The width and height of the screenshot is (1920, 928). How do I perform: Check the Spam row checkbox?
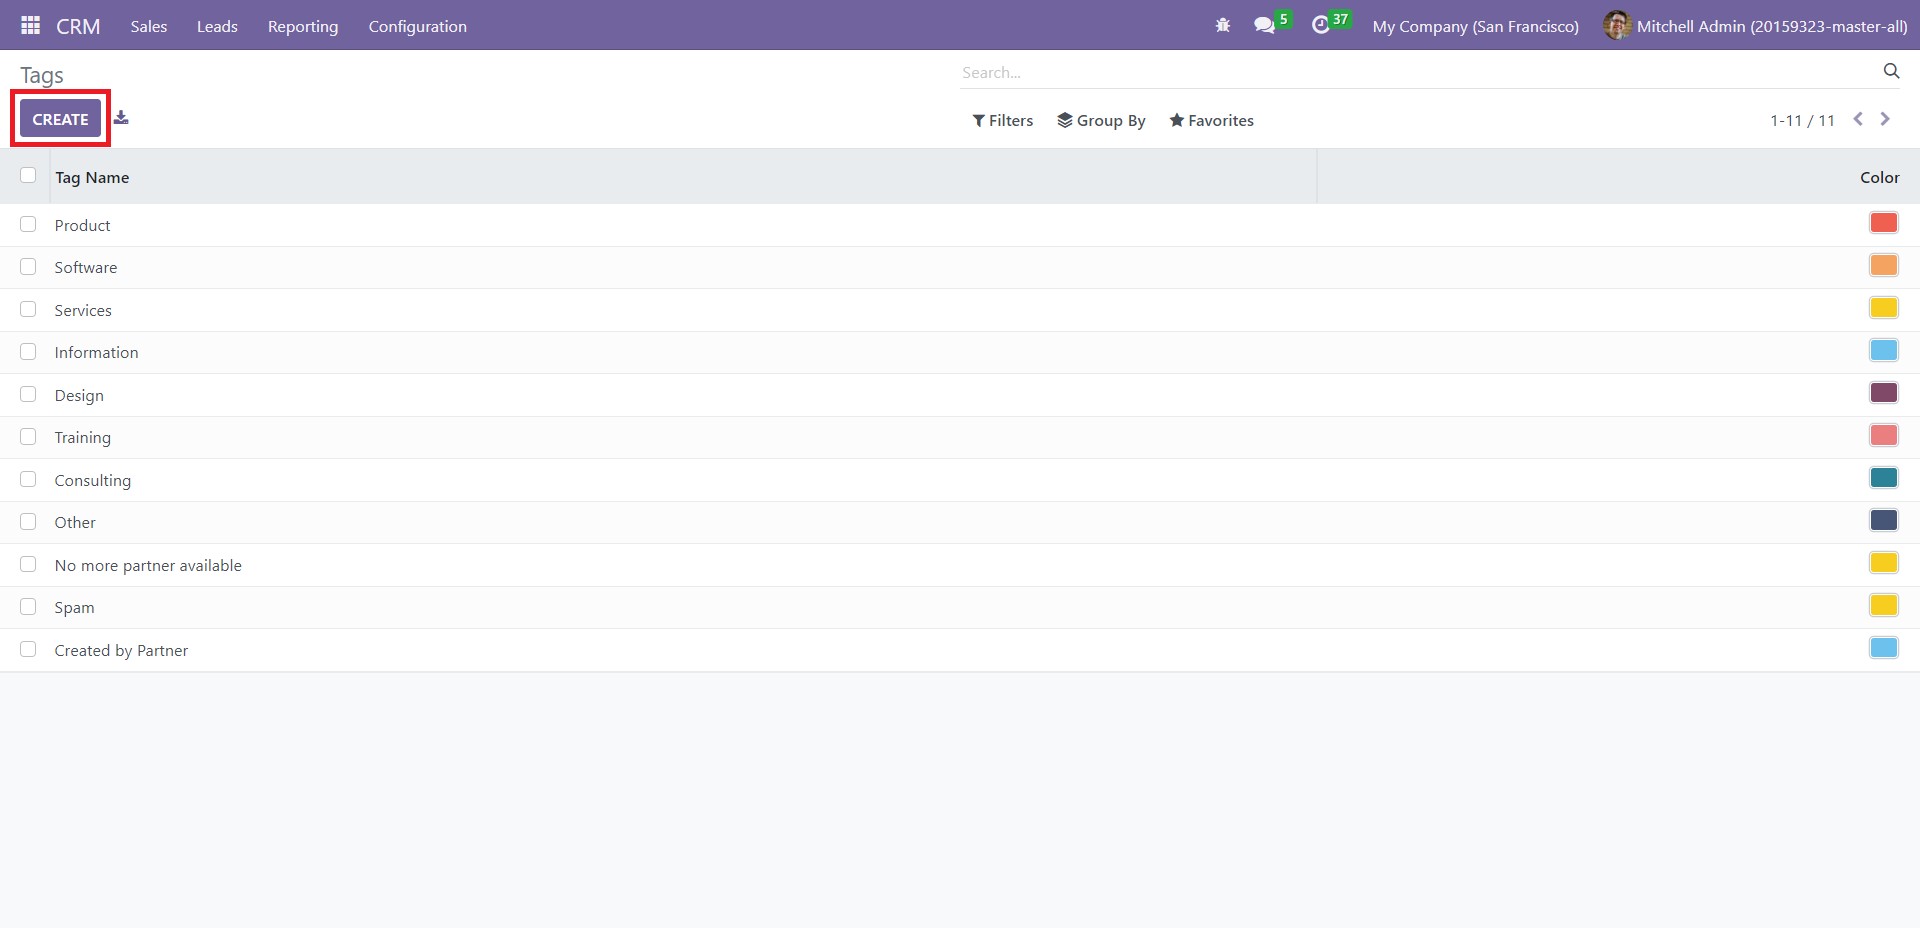(28, 606)
